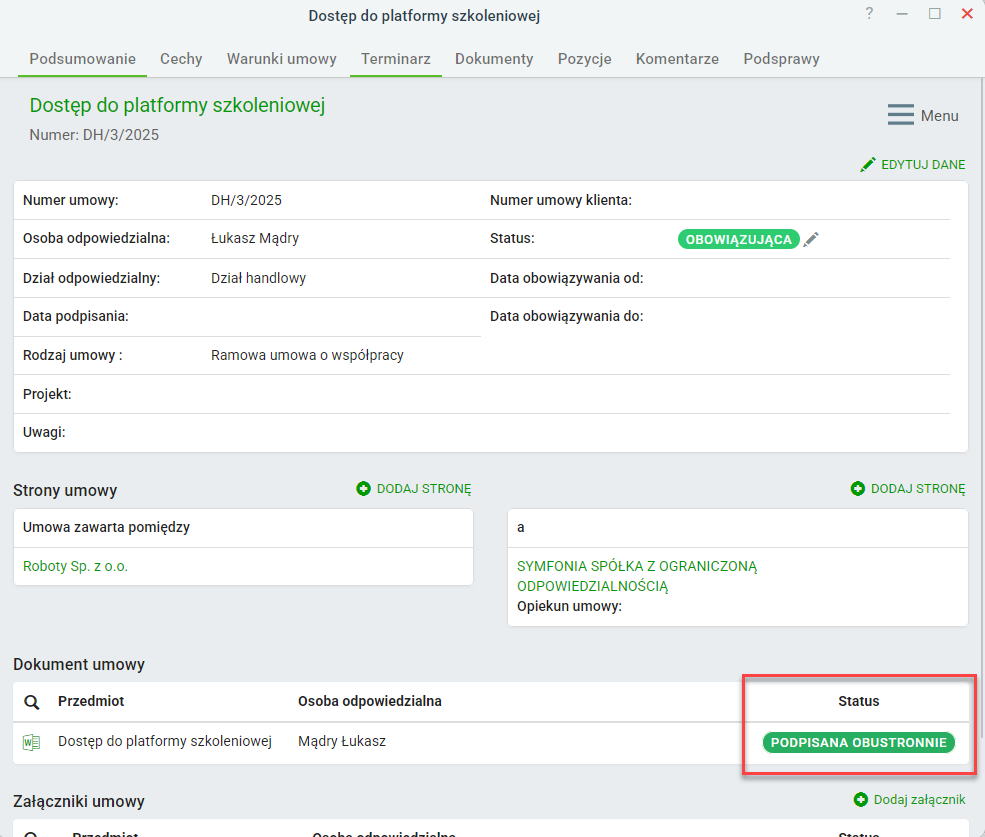Open SYMFONIA SPÓŁKA Z OGRANICZONĄ ODPOWIEDZIALNOŚCIĄ link
The height and width of the screenshot is (837, 985).
(637, 576)
